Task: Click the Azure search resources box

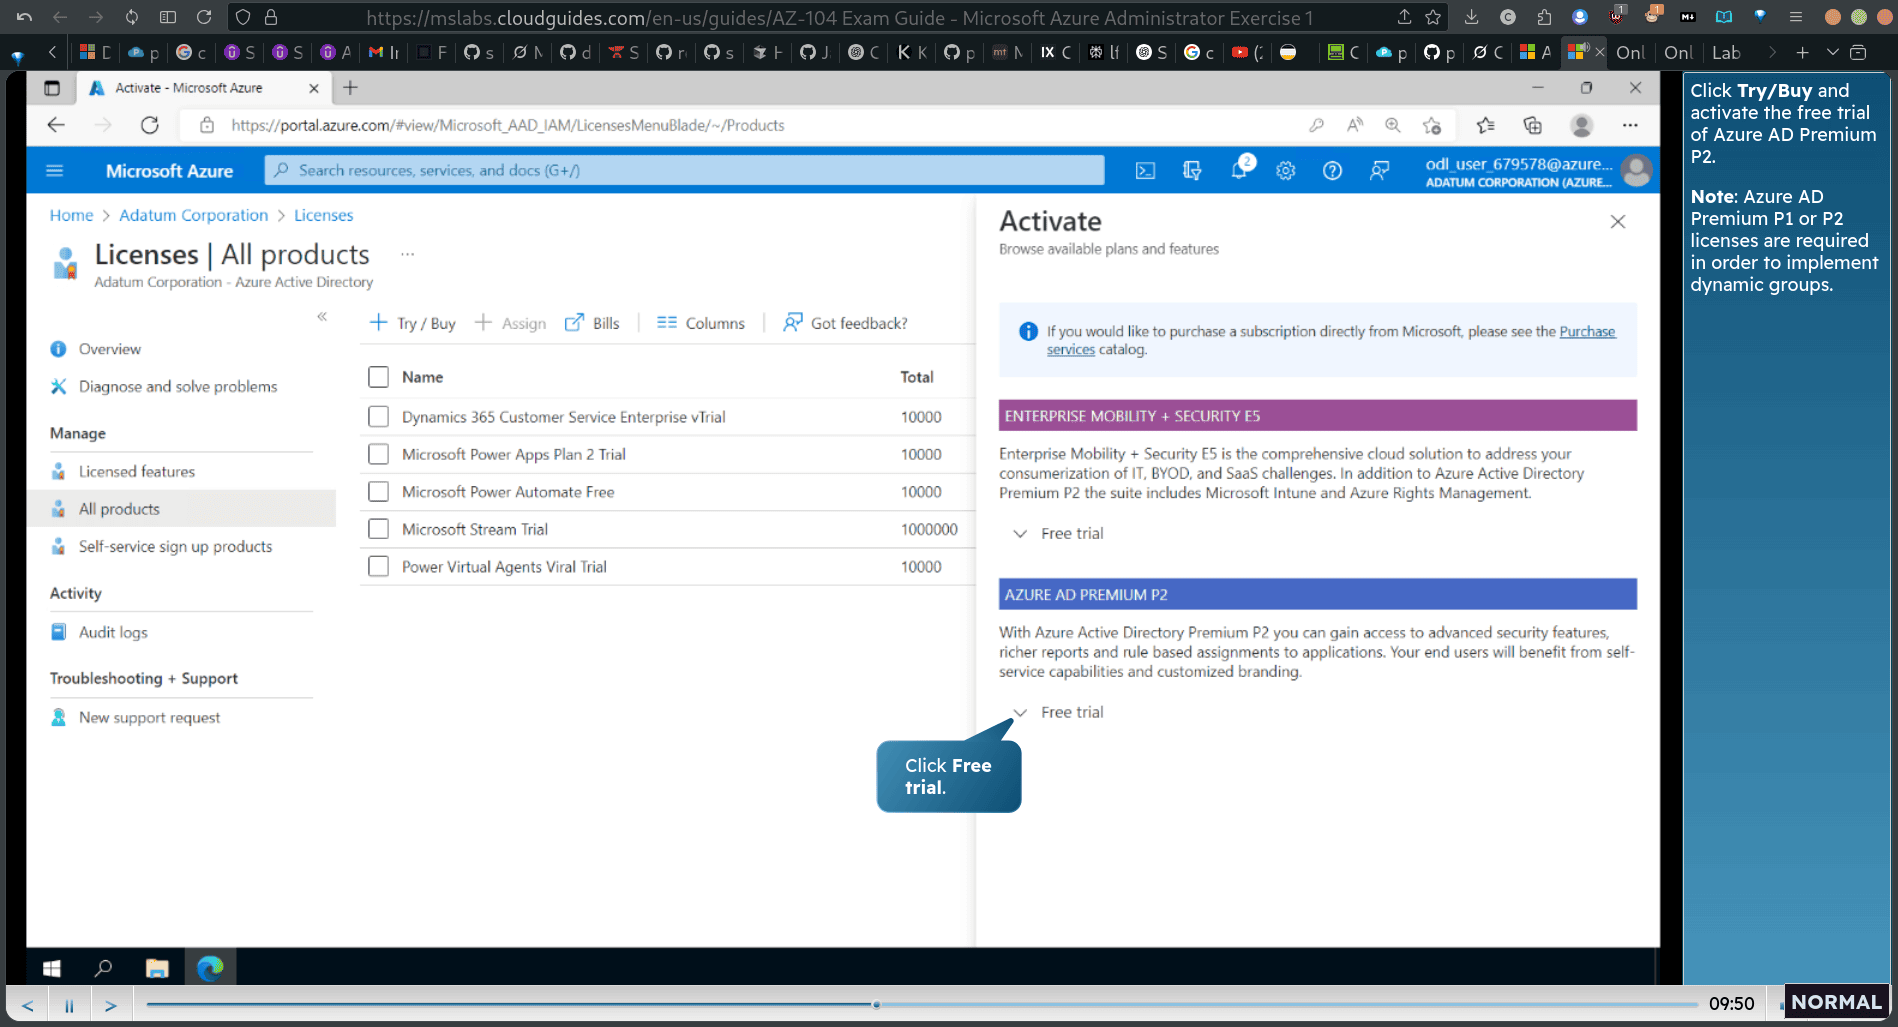Action: [x=684, y=171]
